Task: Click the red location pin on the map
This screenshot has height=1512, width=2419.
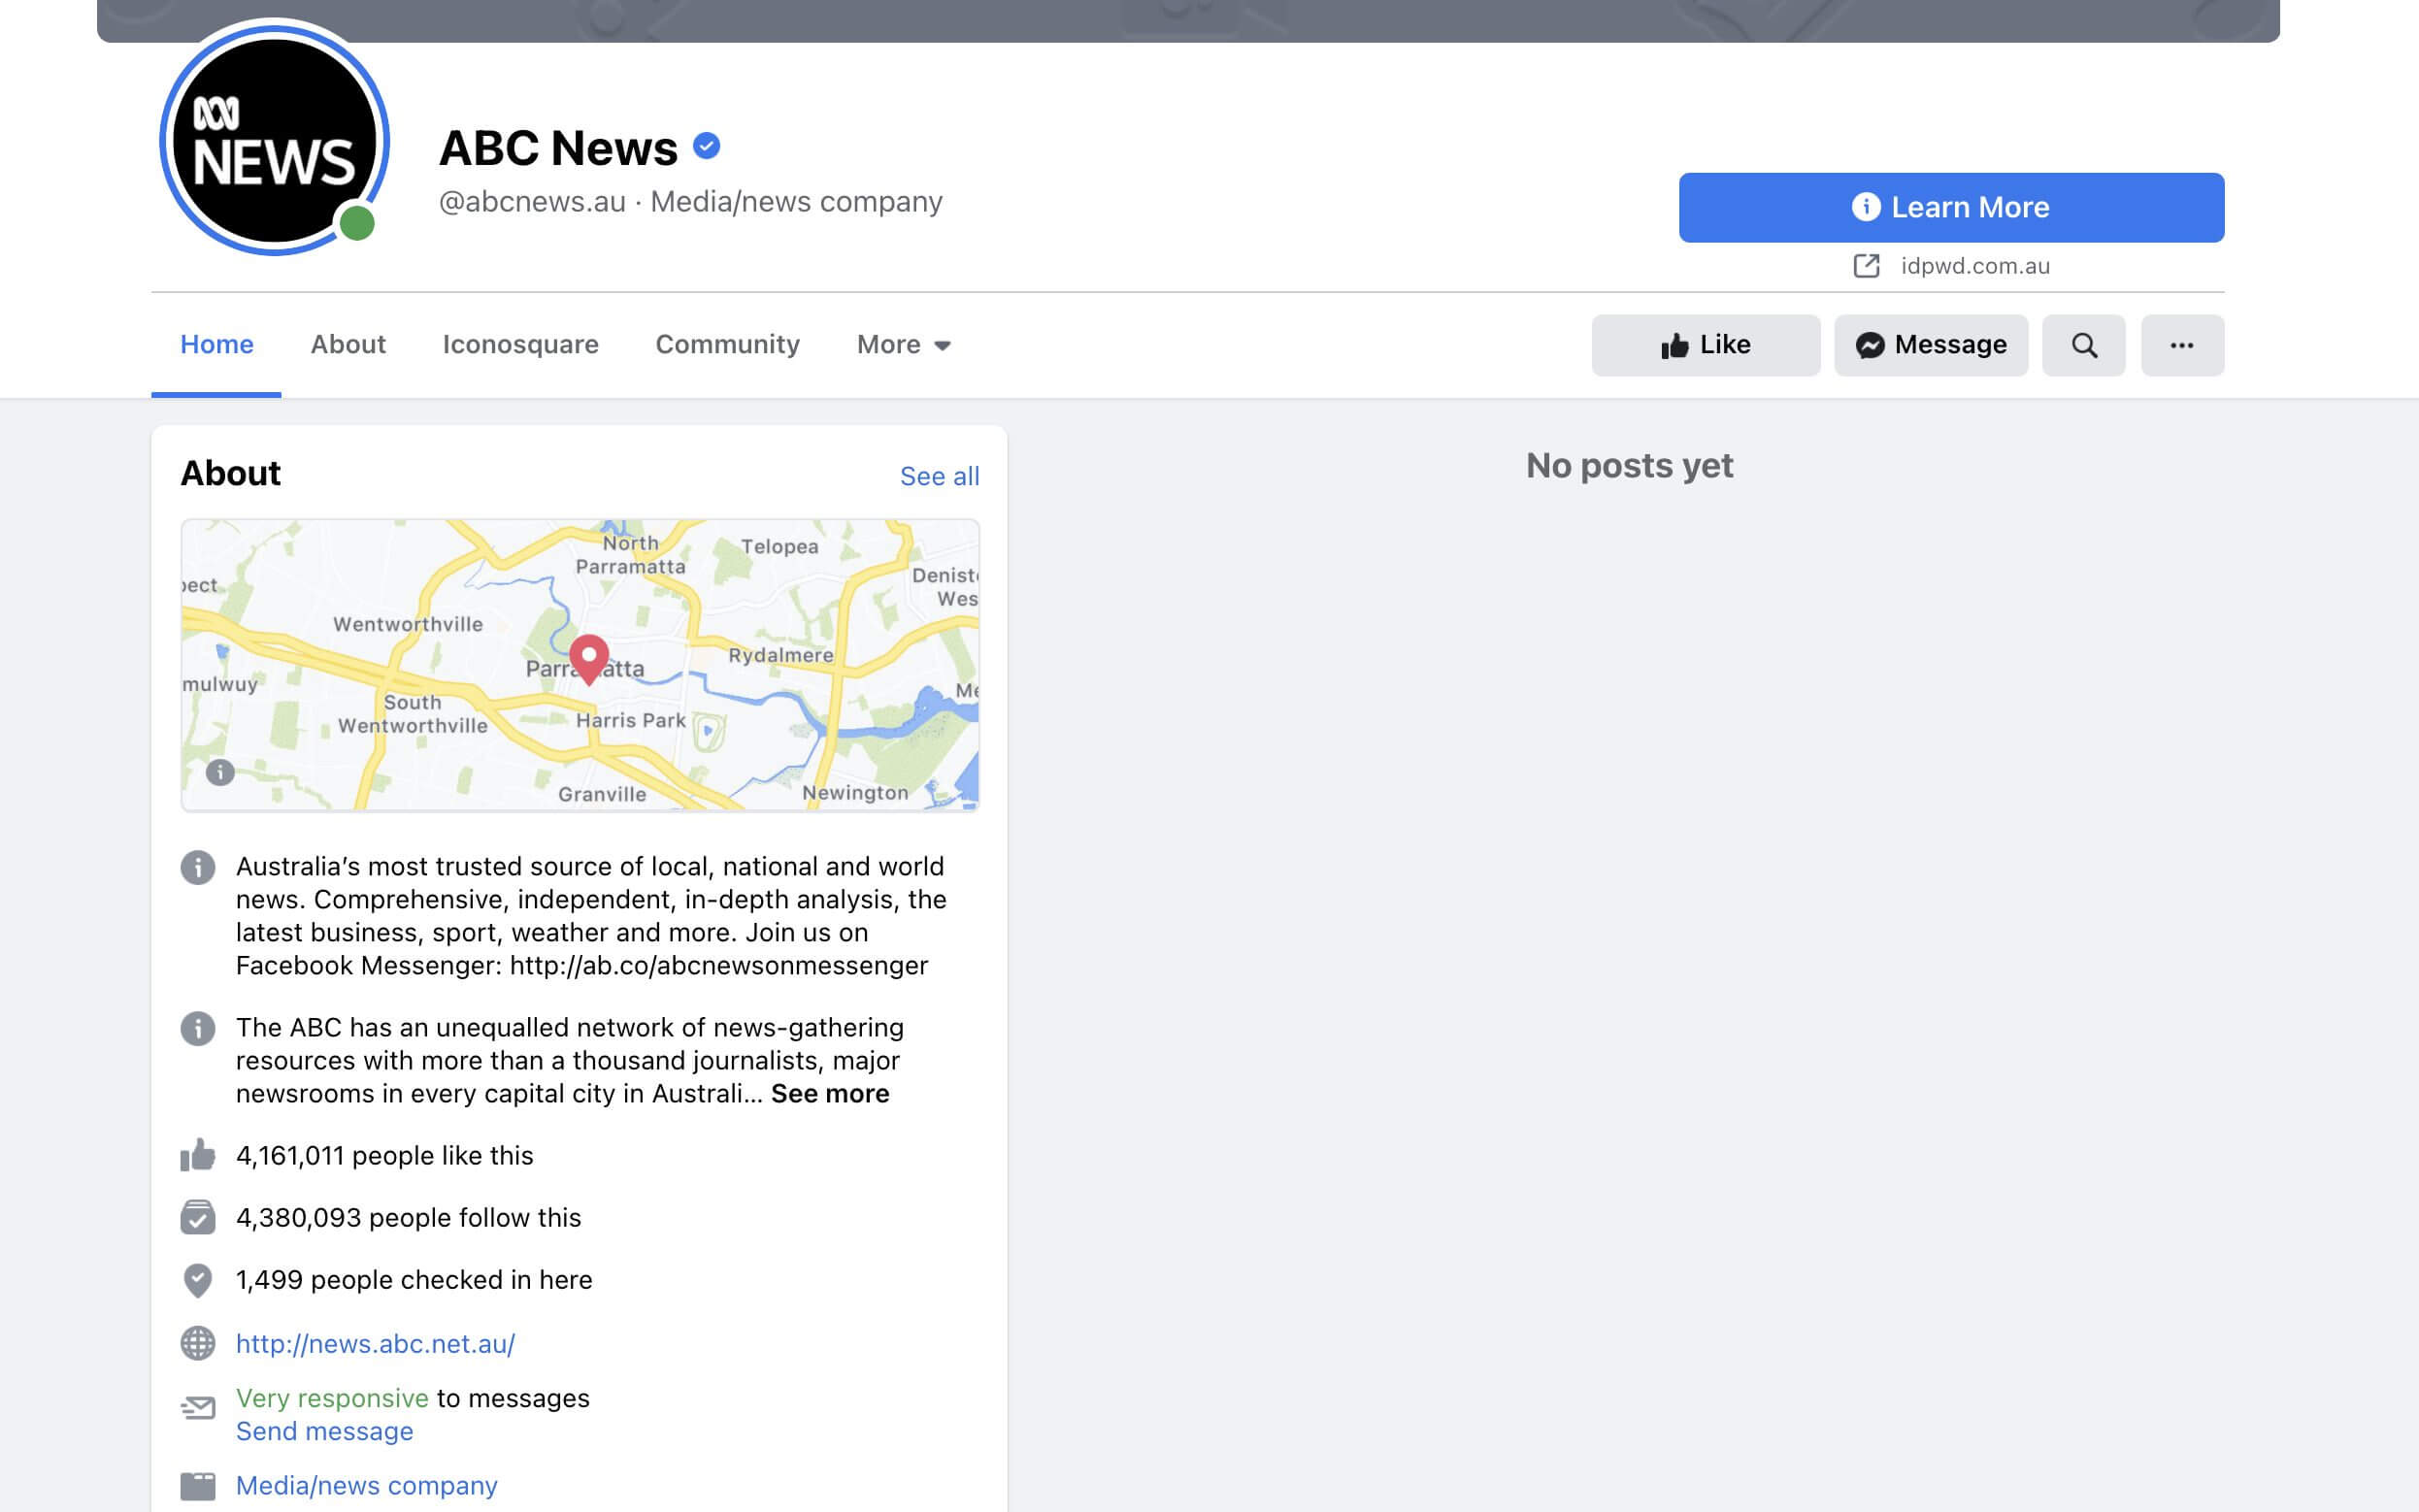Action: pos(589,659)
